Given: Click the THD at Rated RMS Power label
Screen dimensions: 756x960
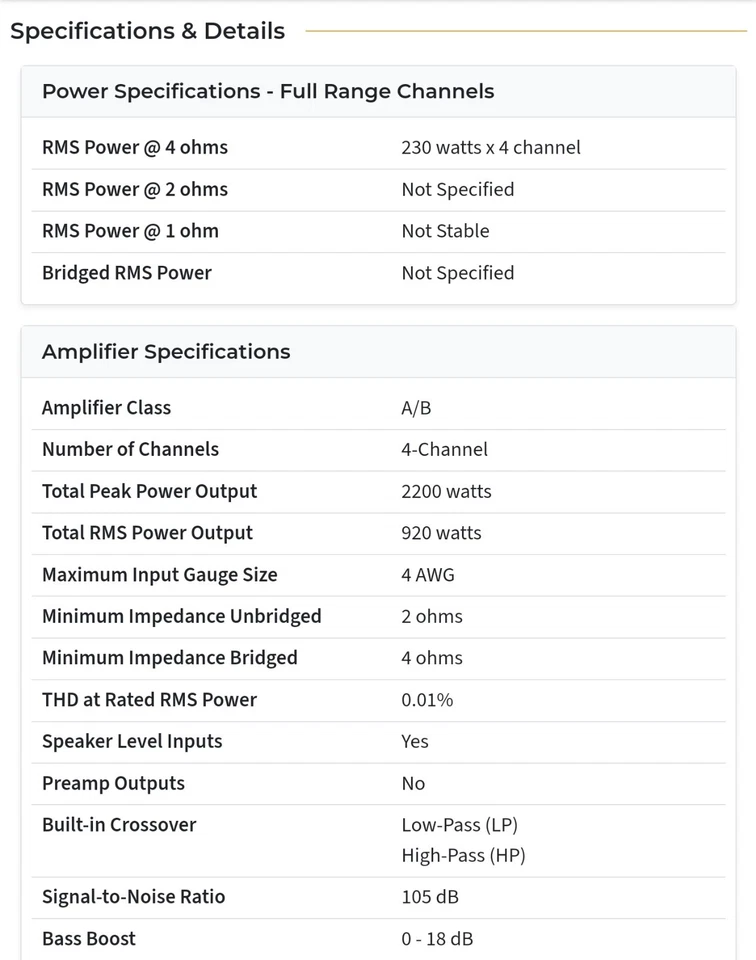Looking at the screenshot, I should [x=149, y=700].
